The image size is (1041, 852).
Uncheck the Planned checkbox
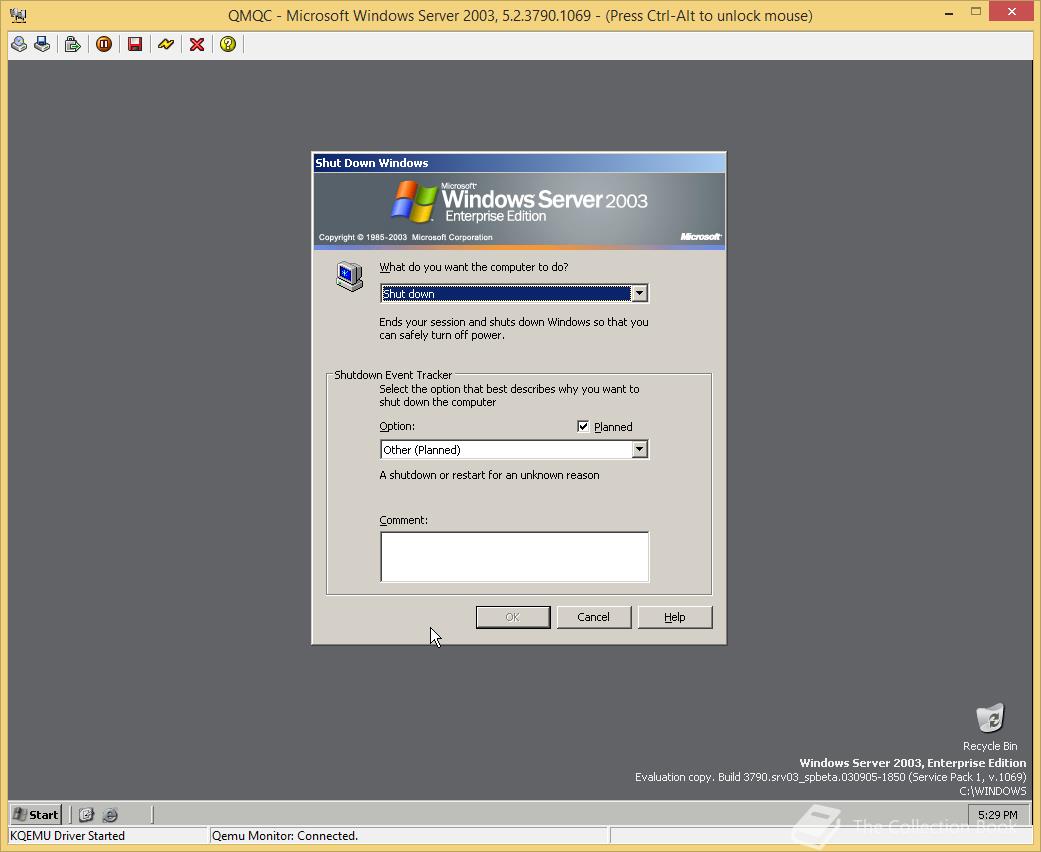(x=583, y=426)
